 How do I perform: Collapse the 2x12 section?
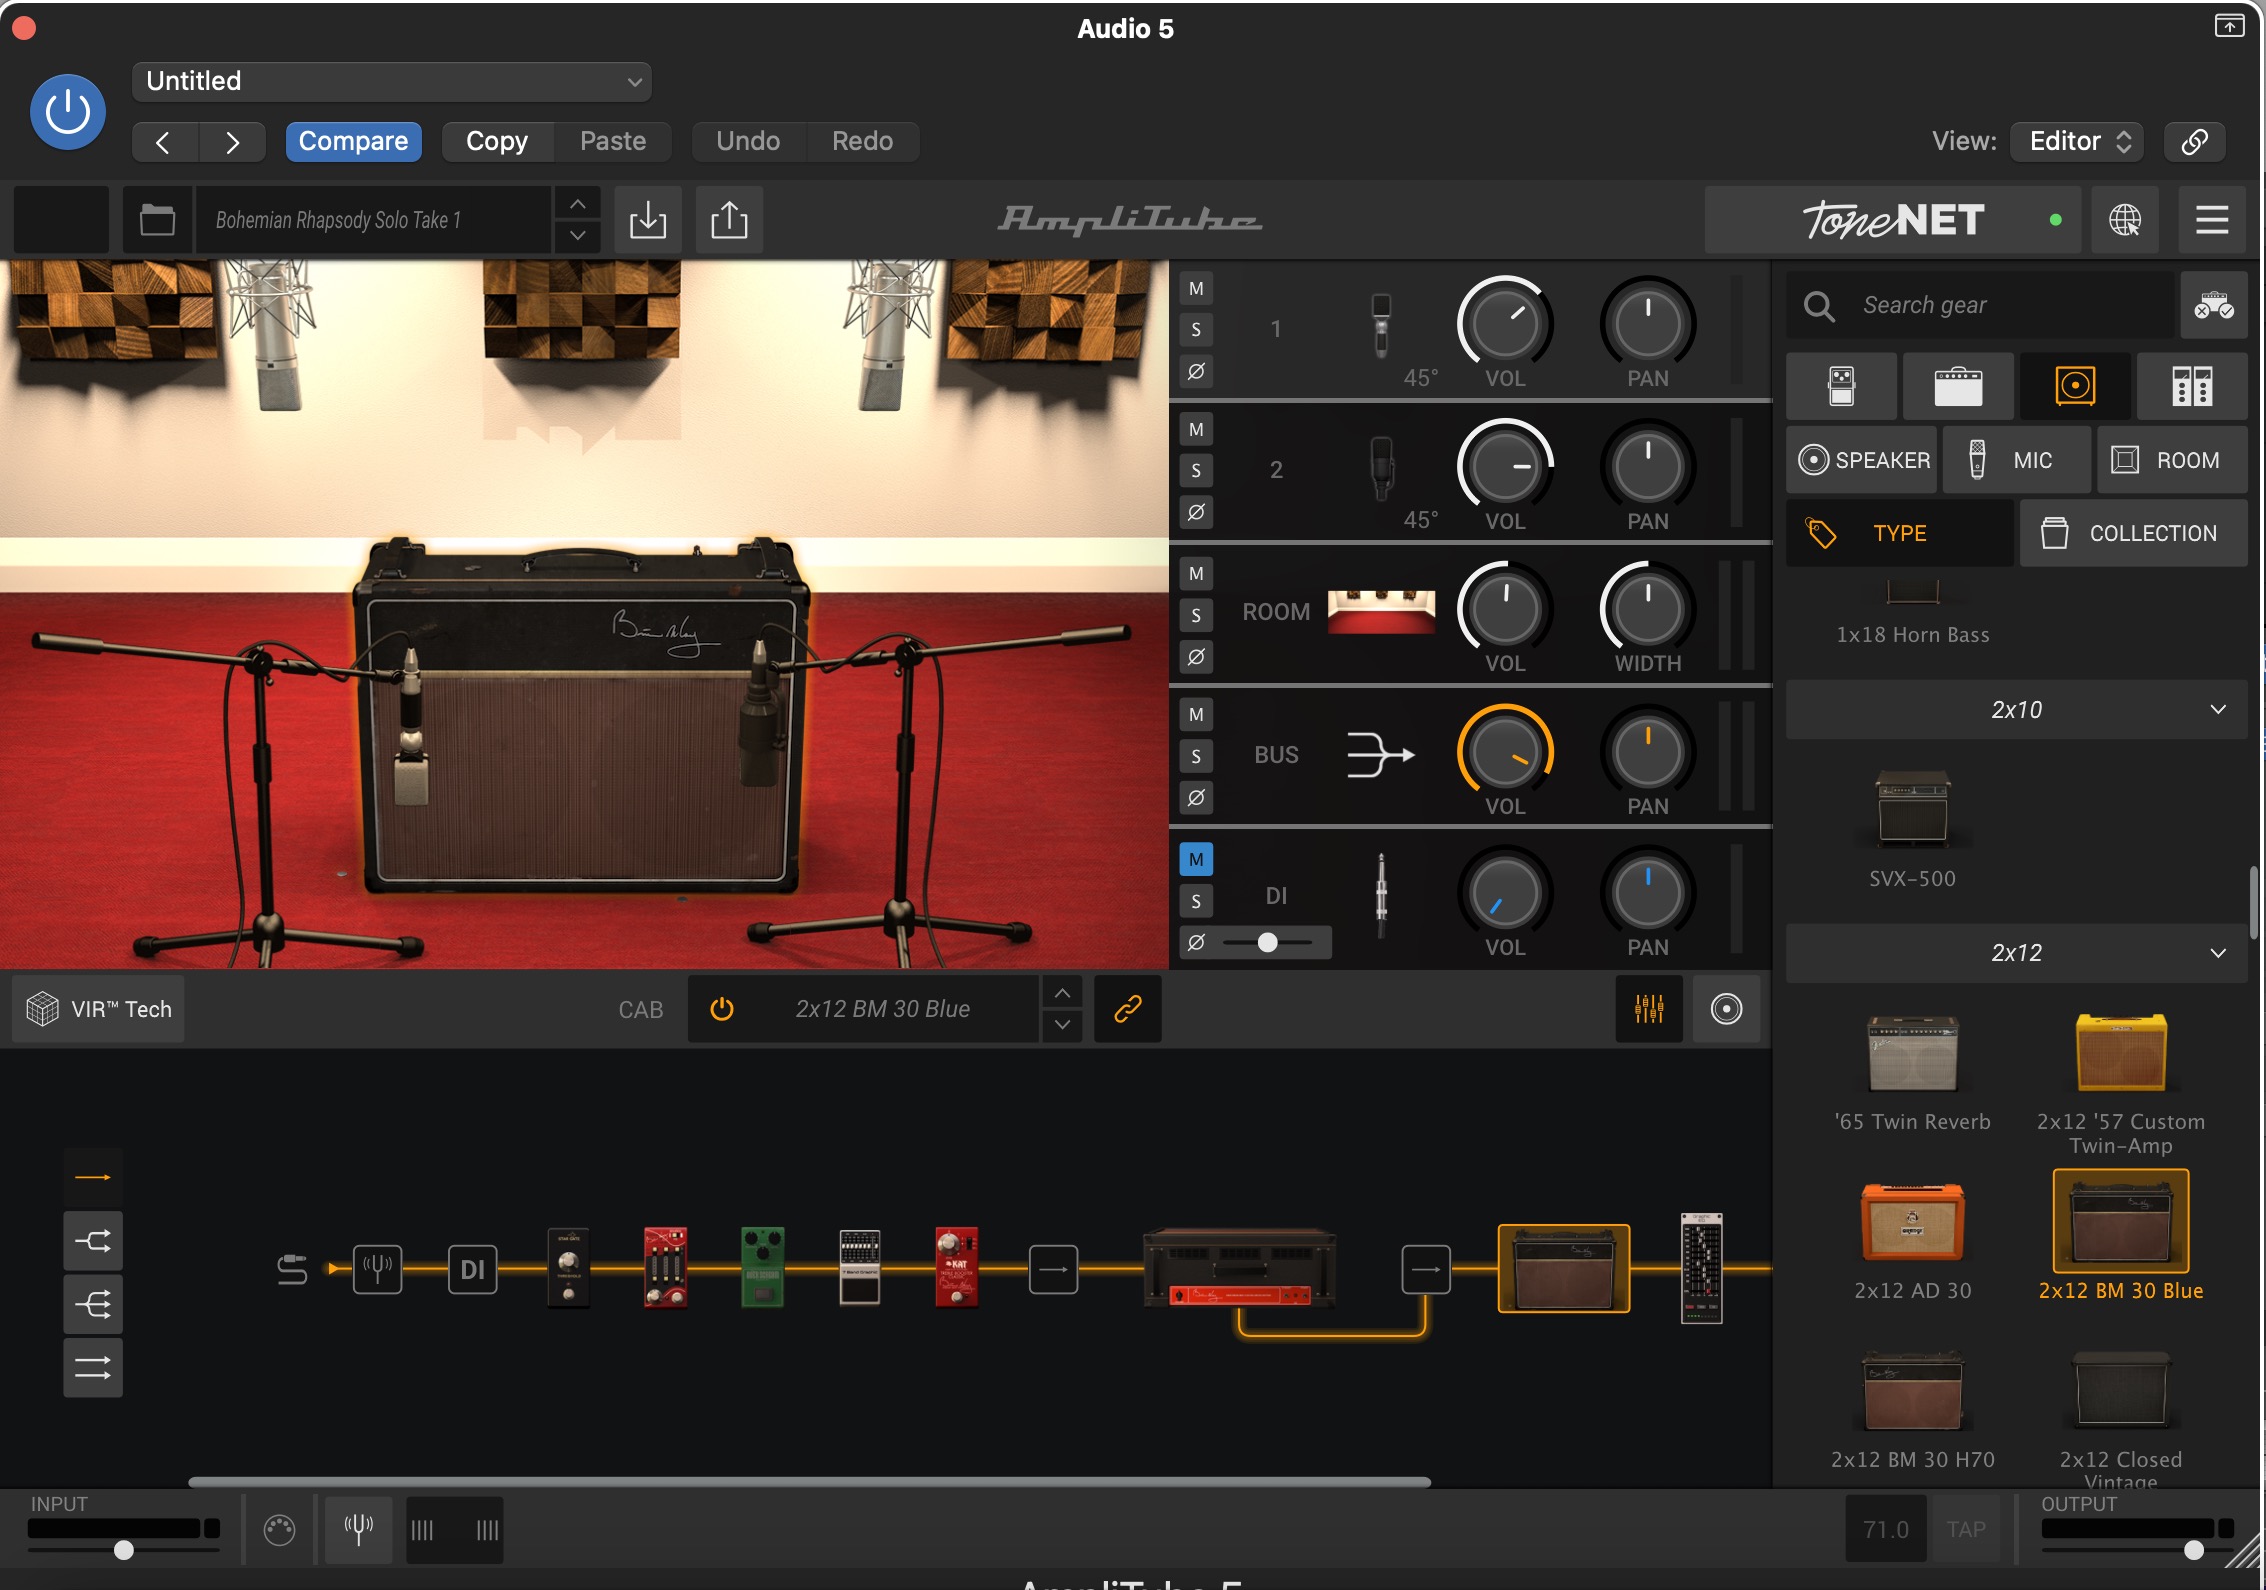click(x=2017, y=953)
